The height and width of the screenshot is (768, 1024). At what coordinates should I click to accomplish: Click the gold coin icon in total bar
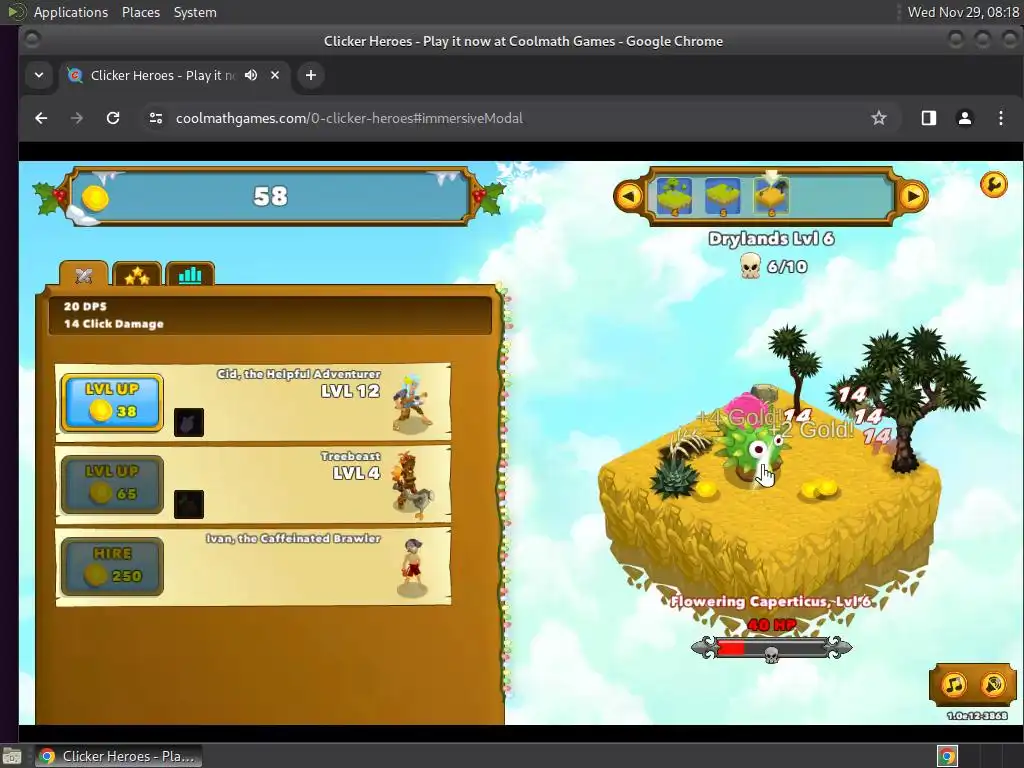point(95,198)
